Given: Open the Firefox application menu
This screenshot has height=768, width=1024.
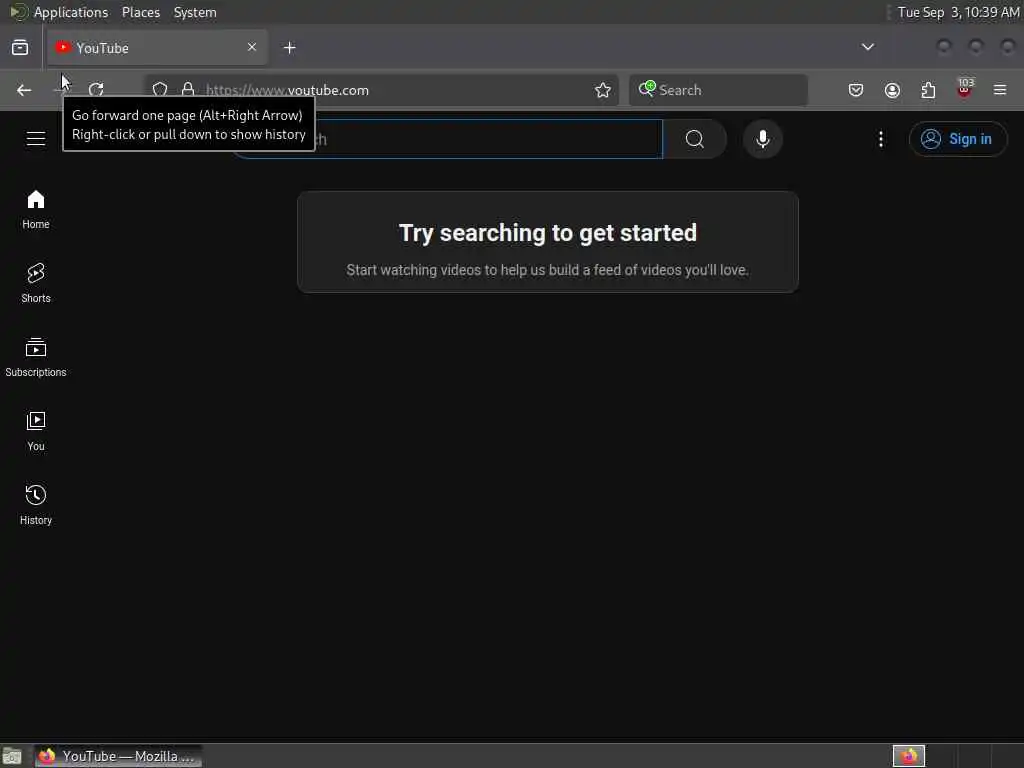Looking at the screenshot, I should pos(1000,90).
